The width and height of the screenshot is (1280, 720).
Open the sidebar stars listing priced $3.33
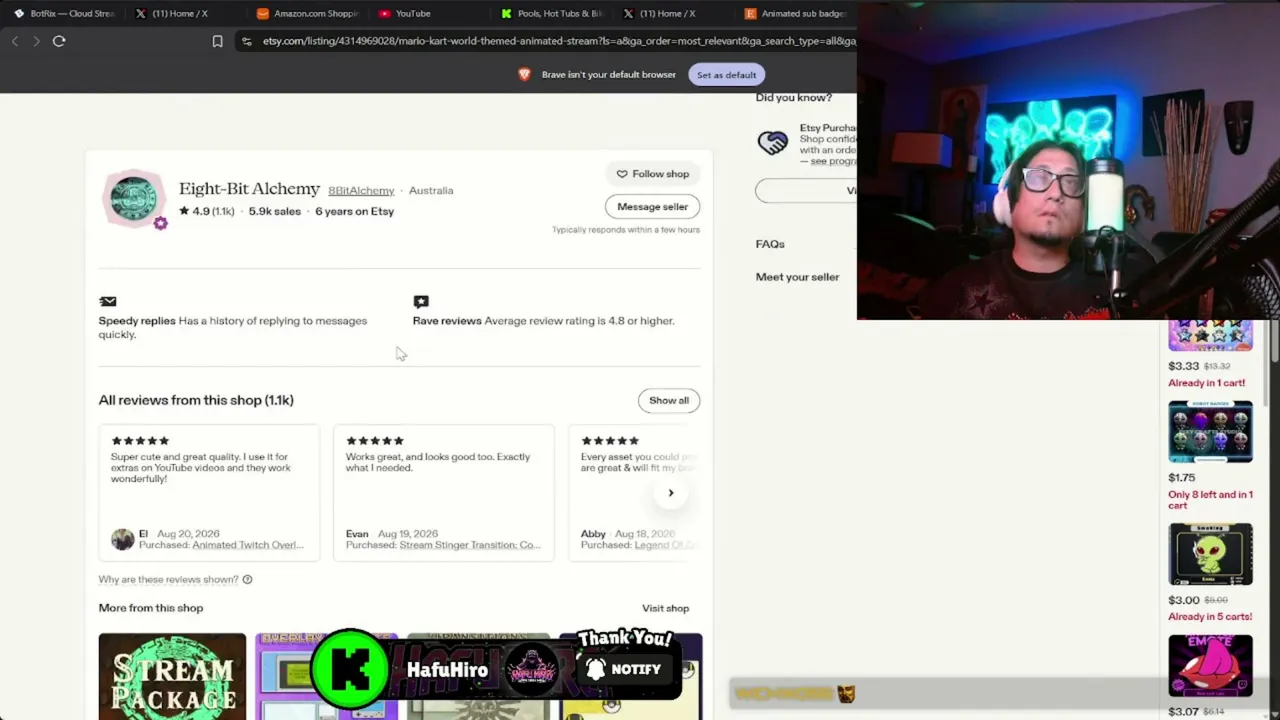1210,336
